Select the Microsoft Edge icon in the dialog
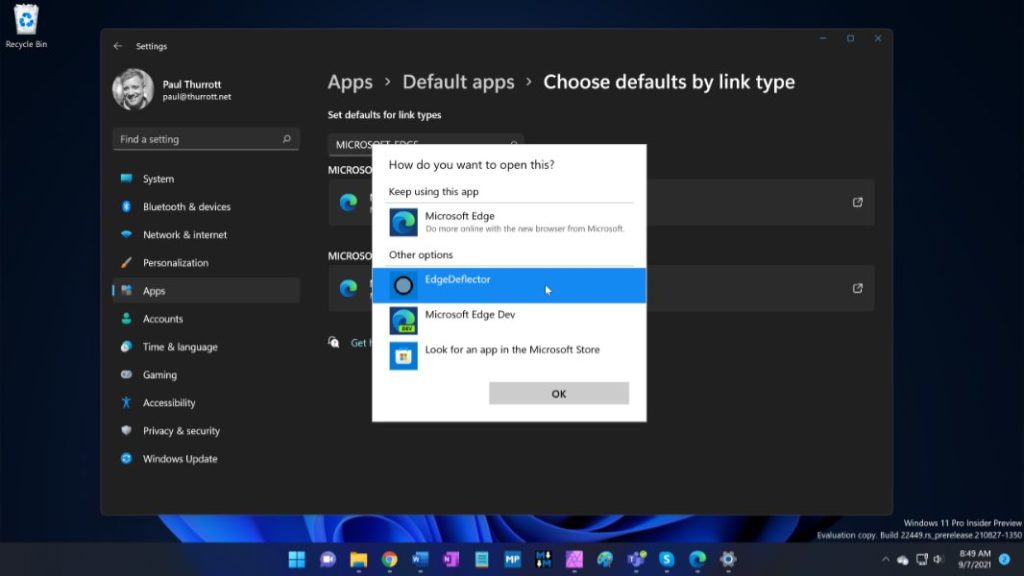1024x576 pixels. (402, 221)
